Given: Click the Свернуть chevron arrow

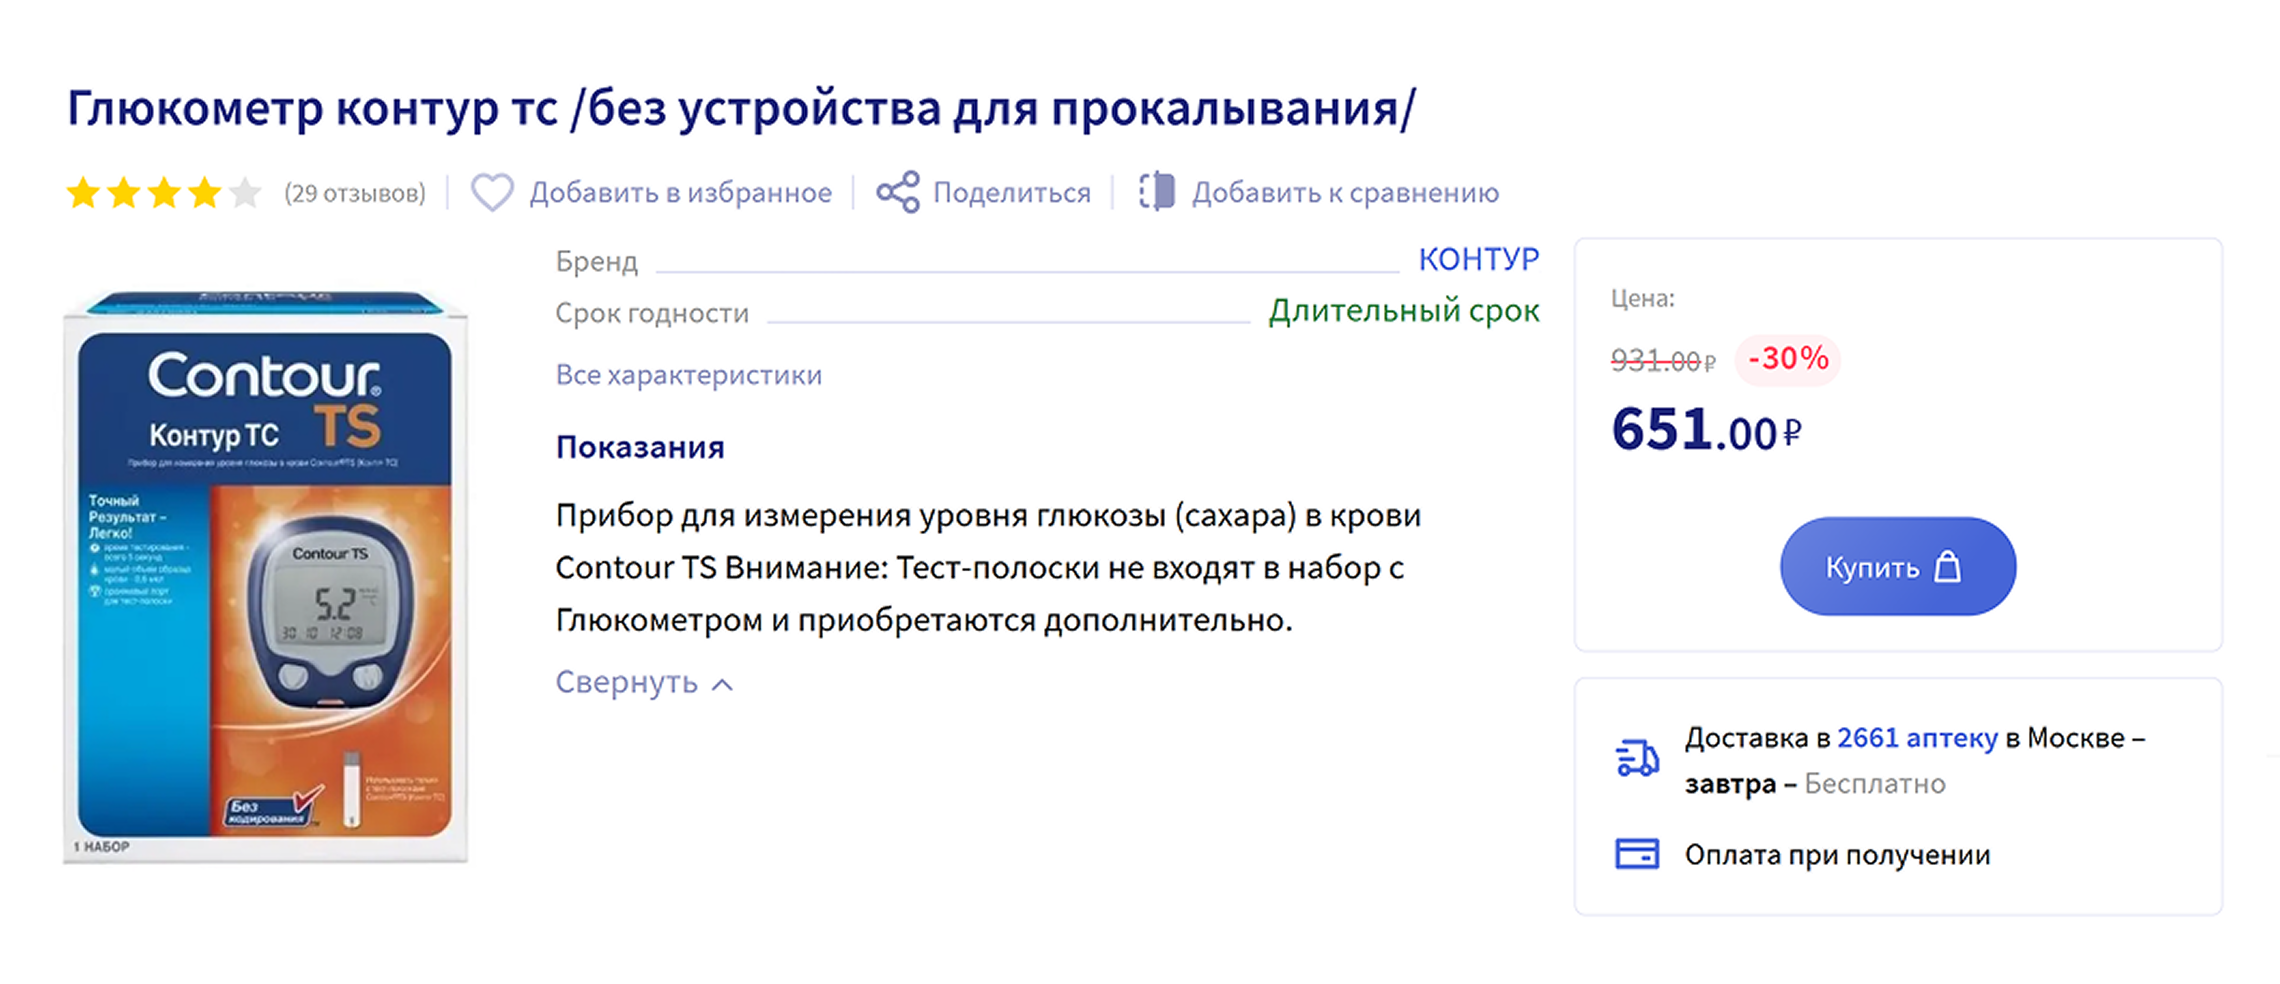Looking at the screenshot, I should pyautogui.click(x=722, y=684).
